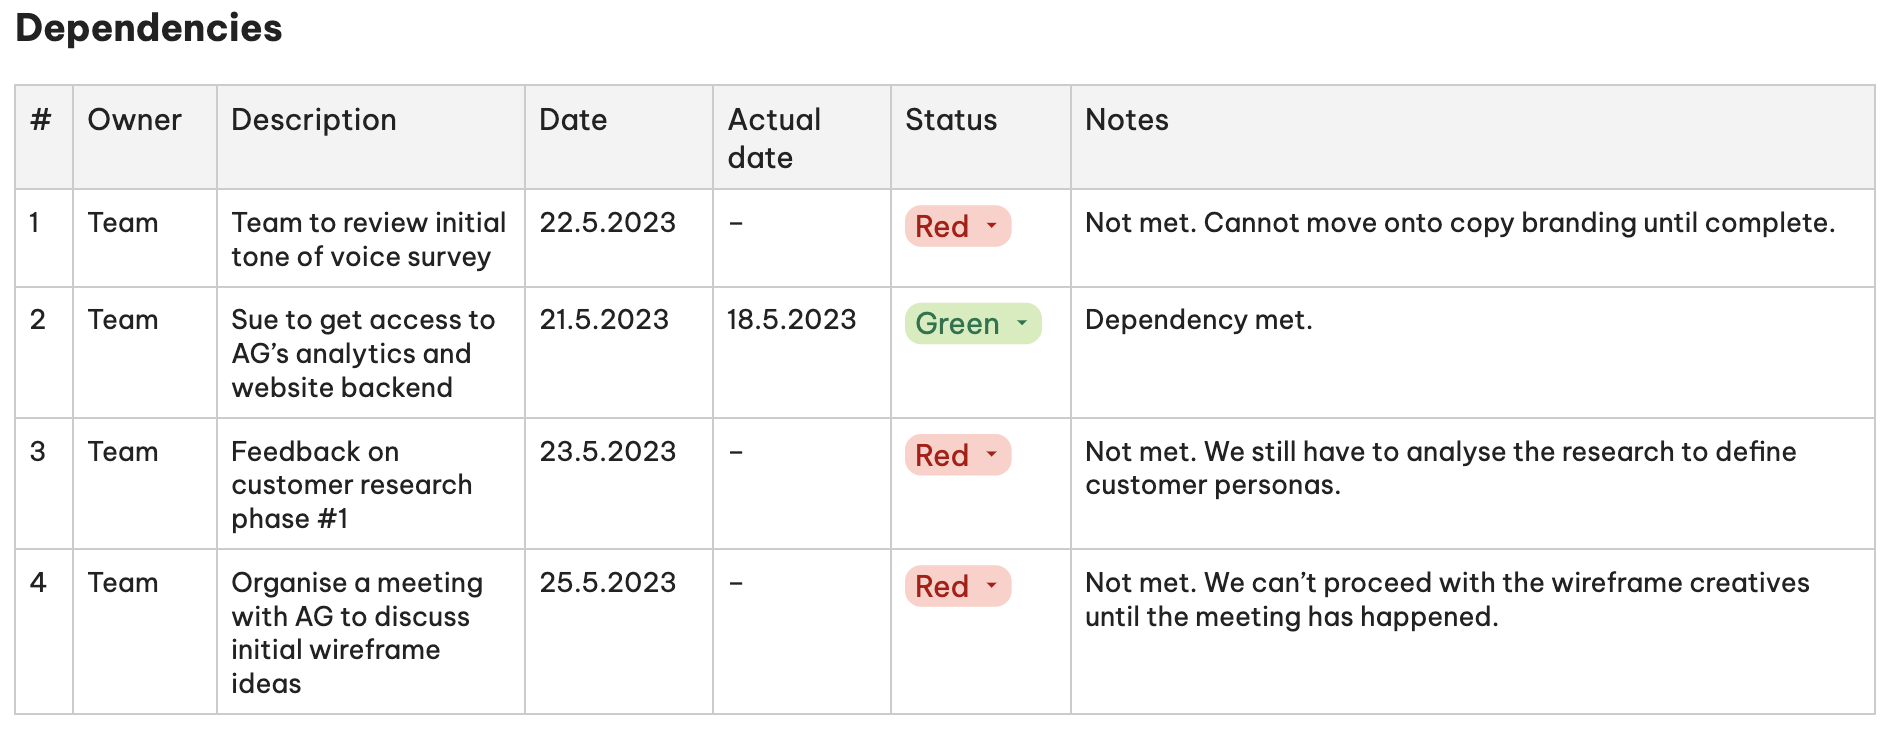Select the Date column header

tap(572, 120)
